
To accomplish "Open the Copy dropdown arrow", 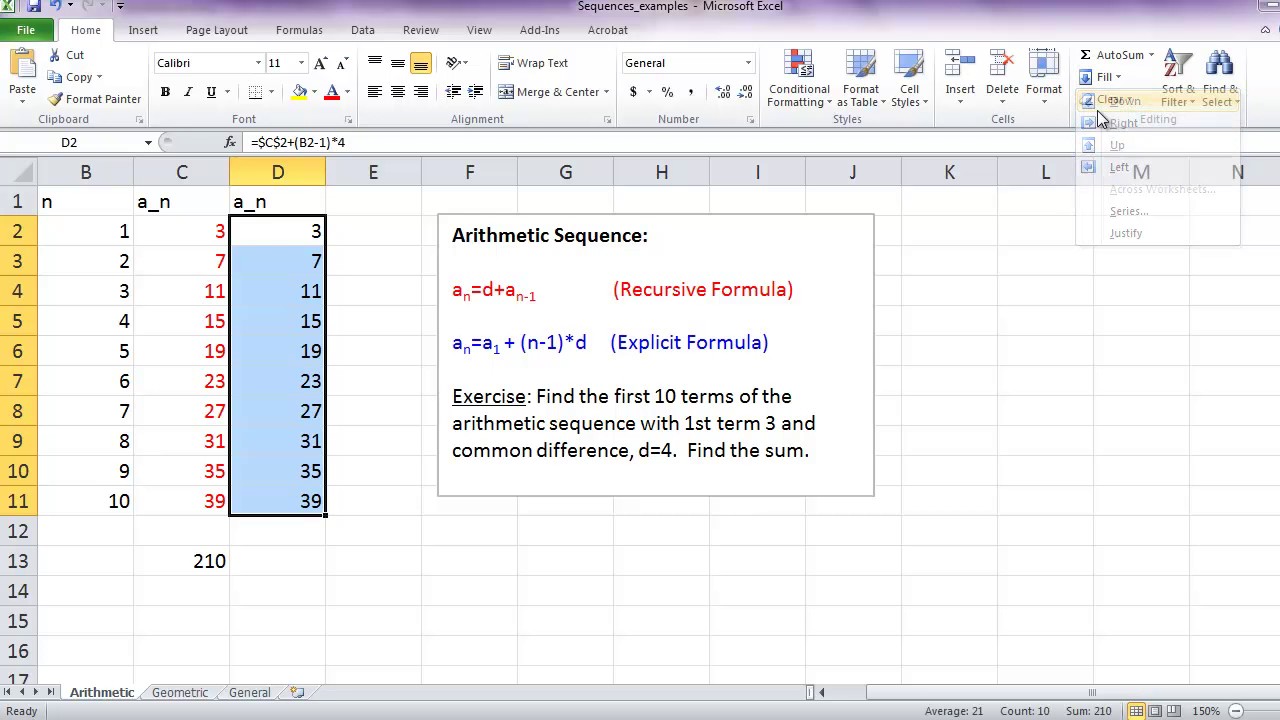I will (x=99, y=77).
